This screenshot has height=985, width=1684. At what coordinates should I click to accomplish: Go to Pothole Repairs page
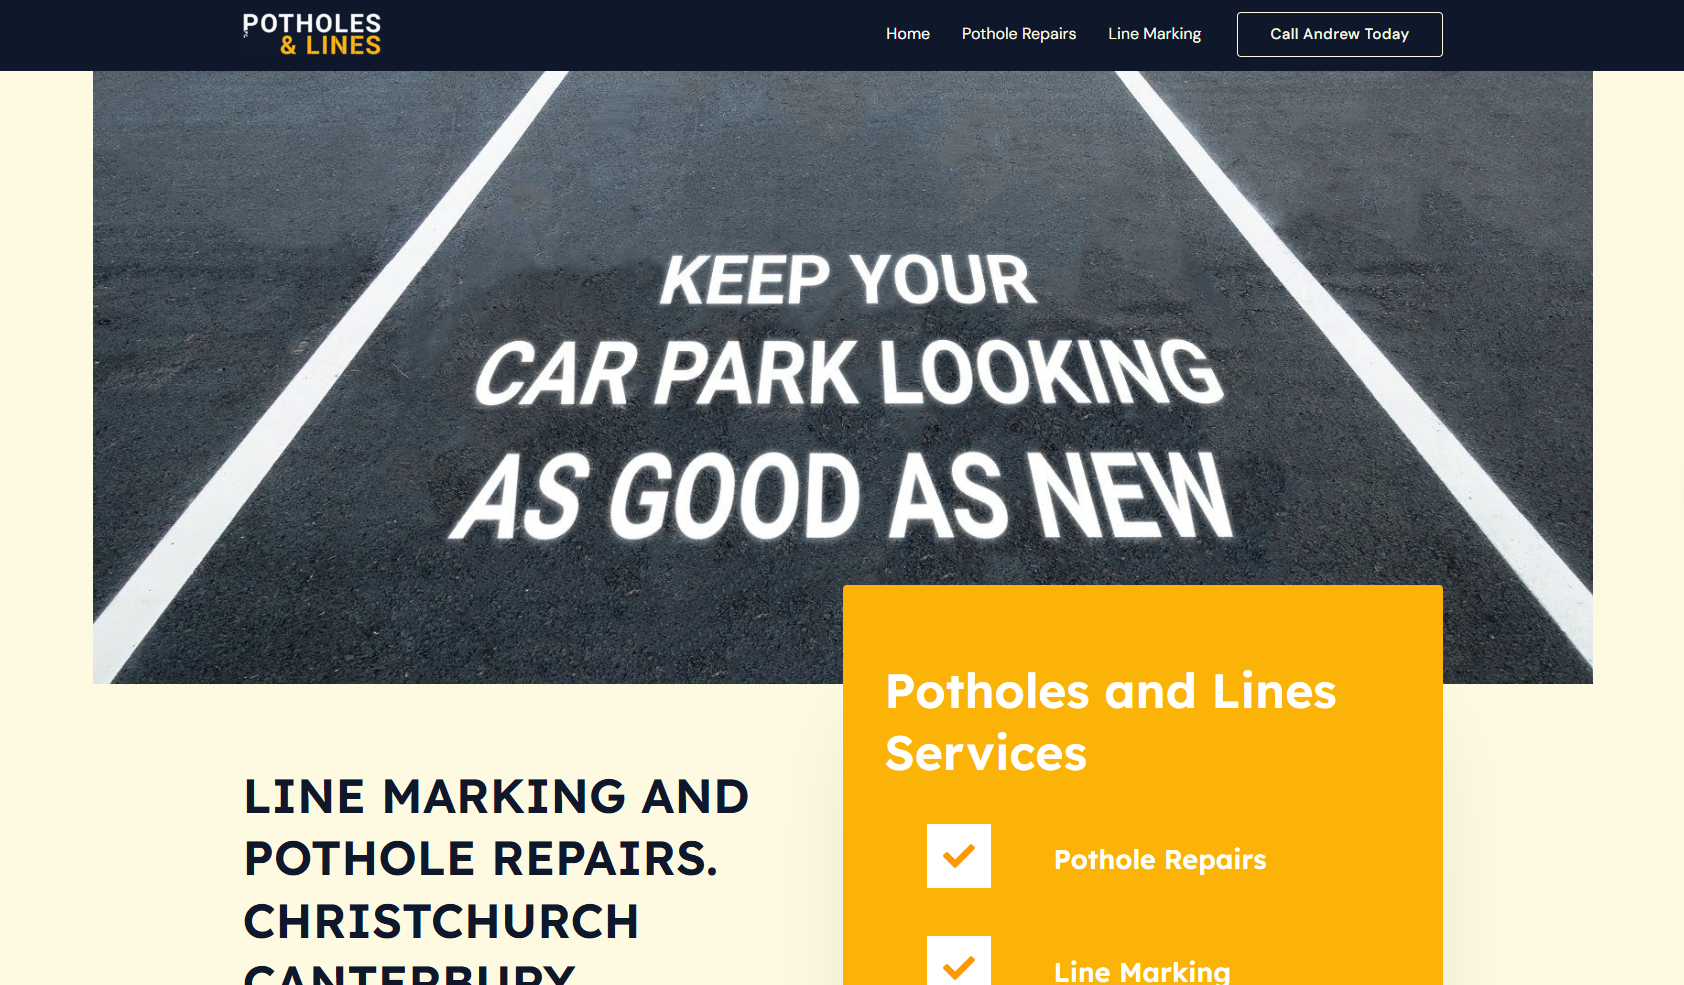[1018, 34]
